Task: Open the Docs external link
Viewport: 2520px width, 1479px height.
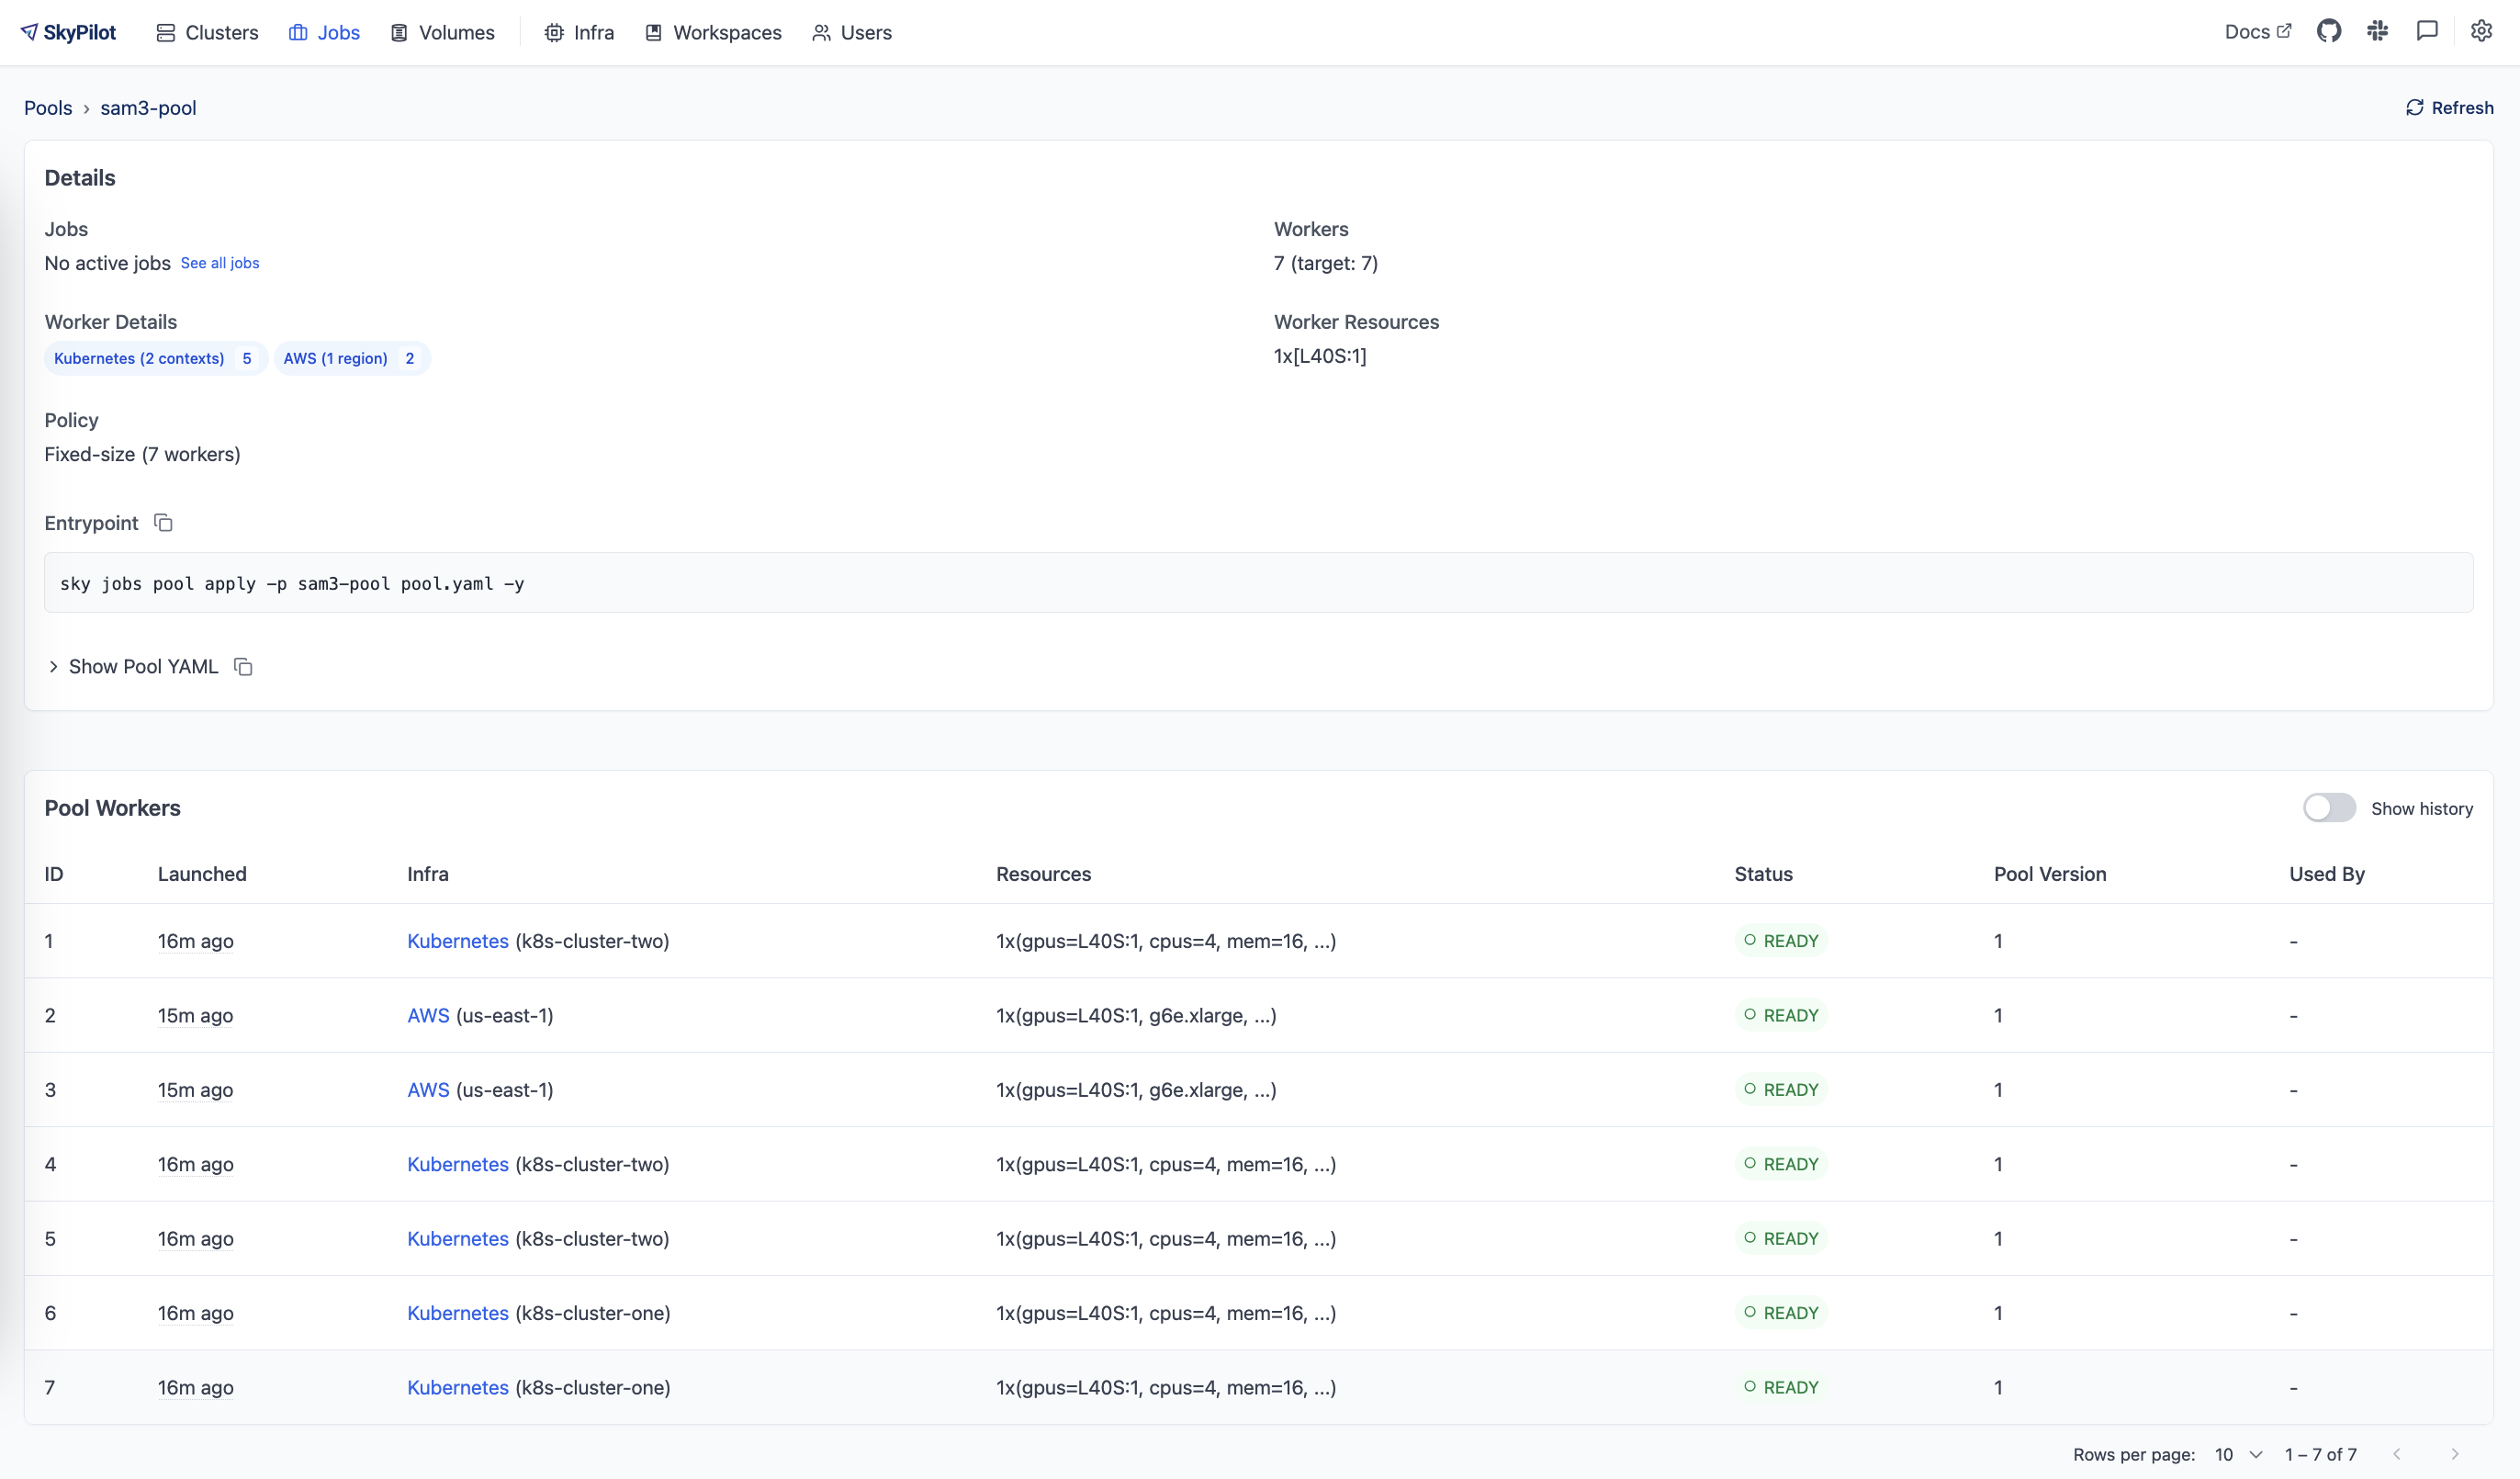Action: (x=2258, y=31)
